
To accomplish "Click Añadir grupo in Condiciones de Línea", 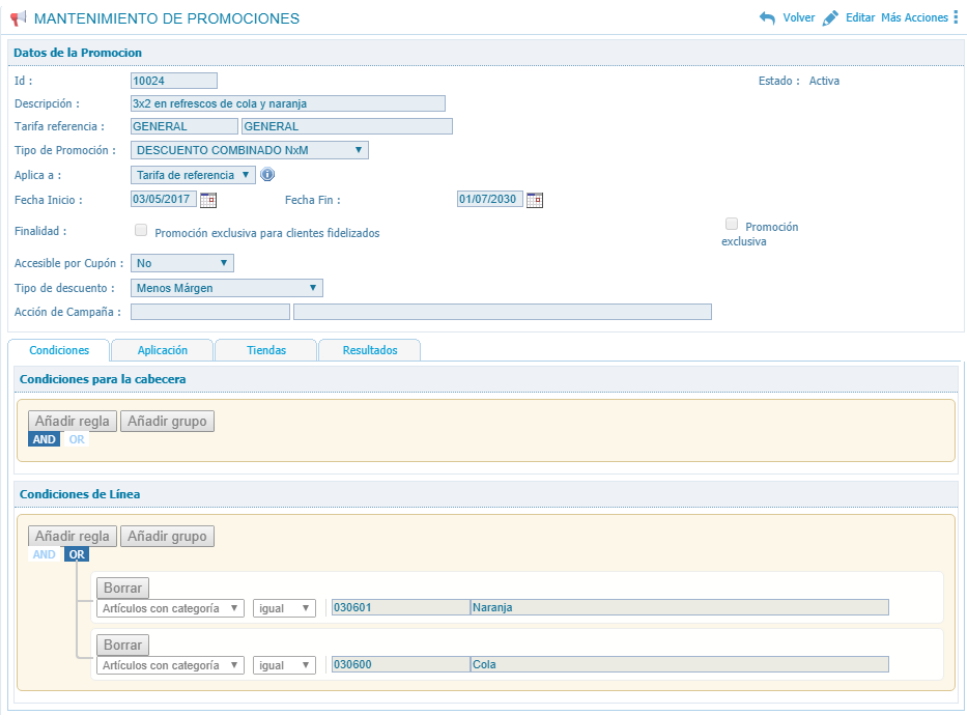I will pyautogui.click(x=167, y=536).
